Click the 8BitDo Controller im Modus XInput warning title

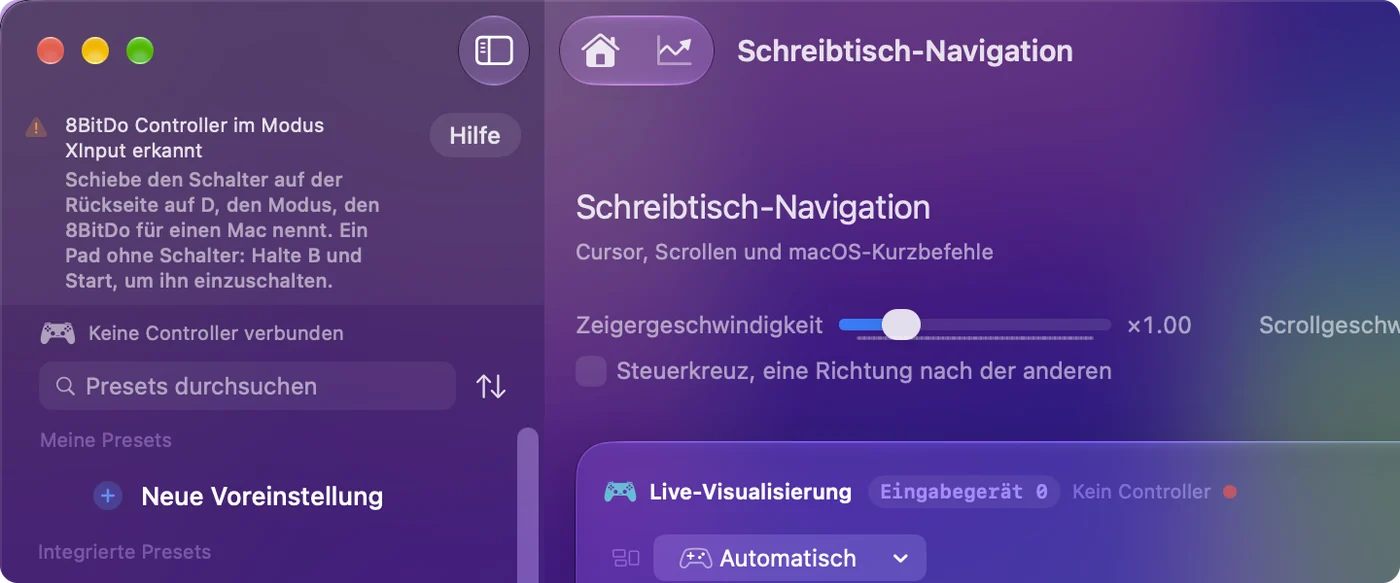195,138
